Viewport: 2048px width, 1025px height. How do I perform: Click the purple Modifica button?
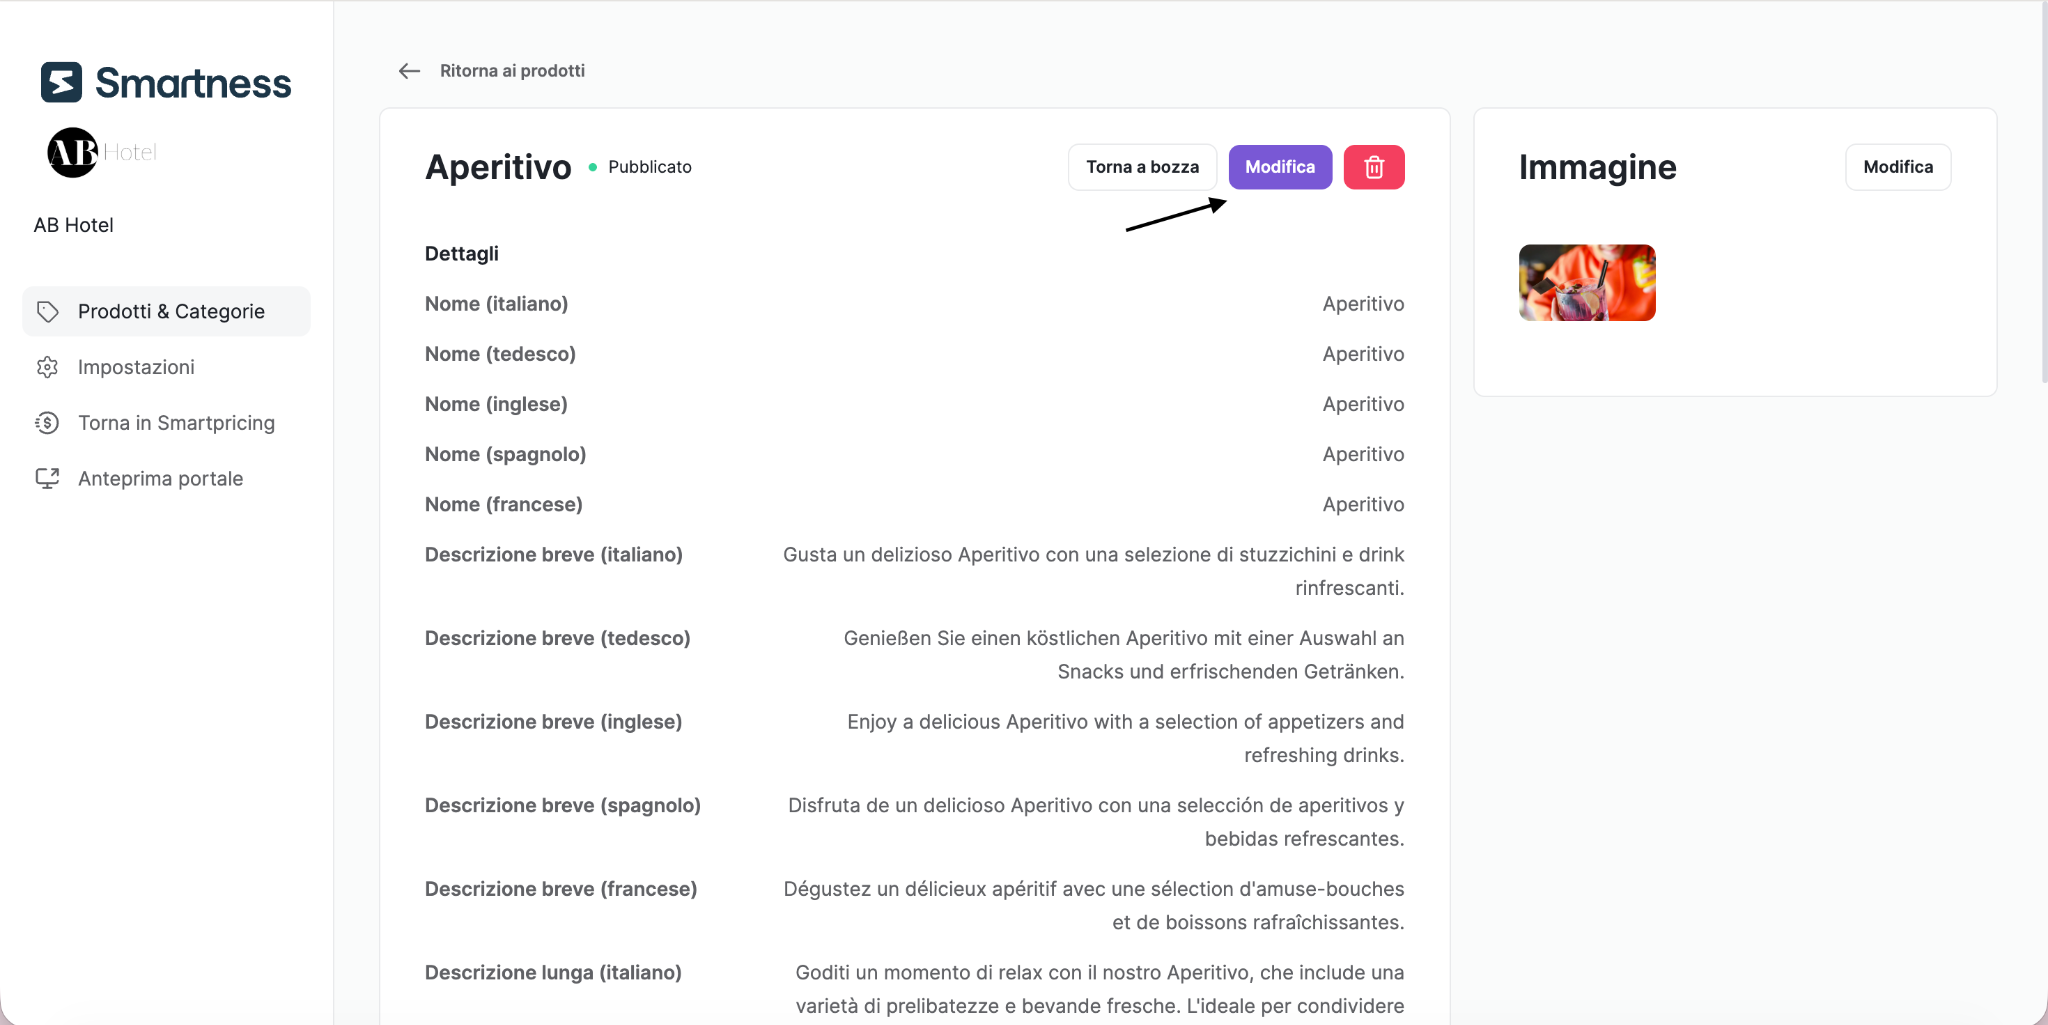click(x=1280, y=167)
